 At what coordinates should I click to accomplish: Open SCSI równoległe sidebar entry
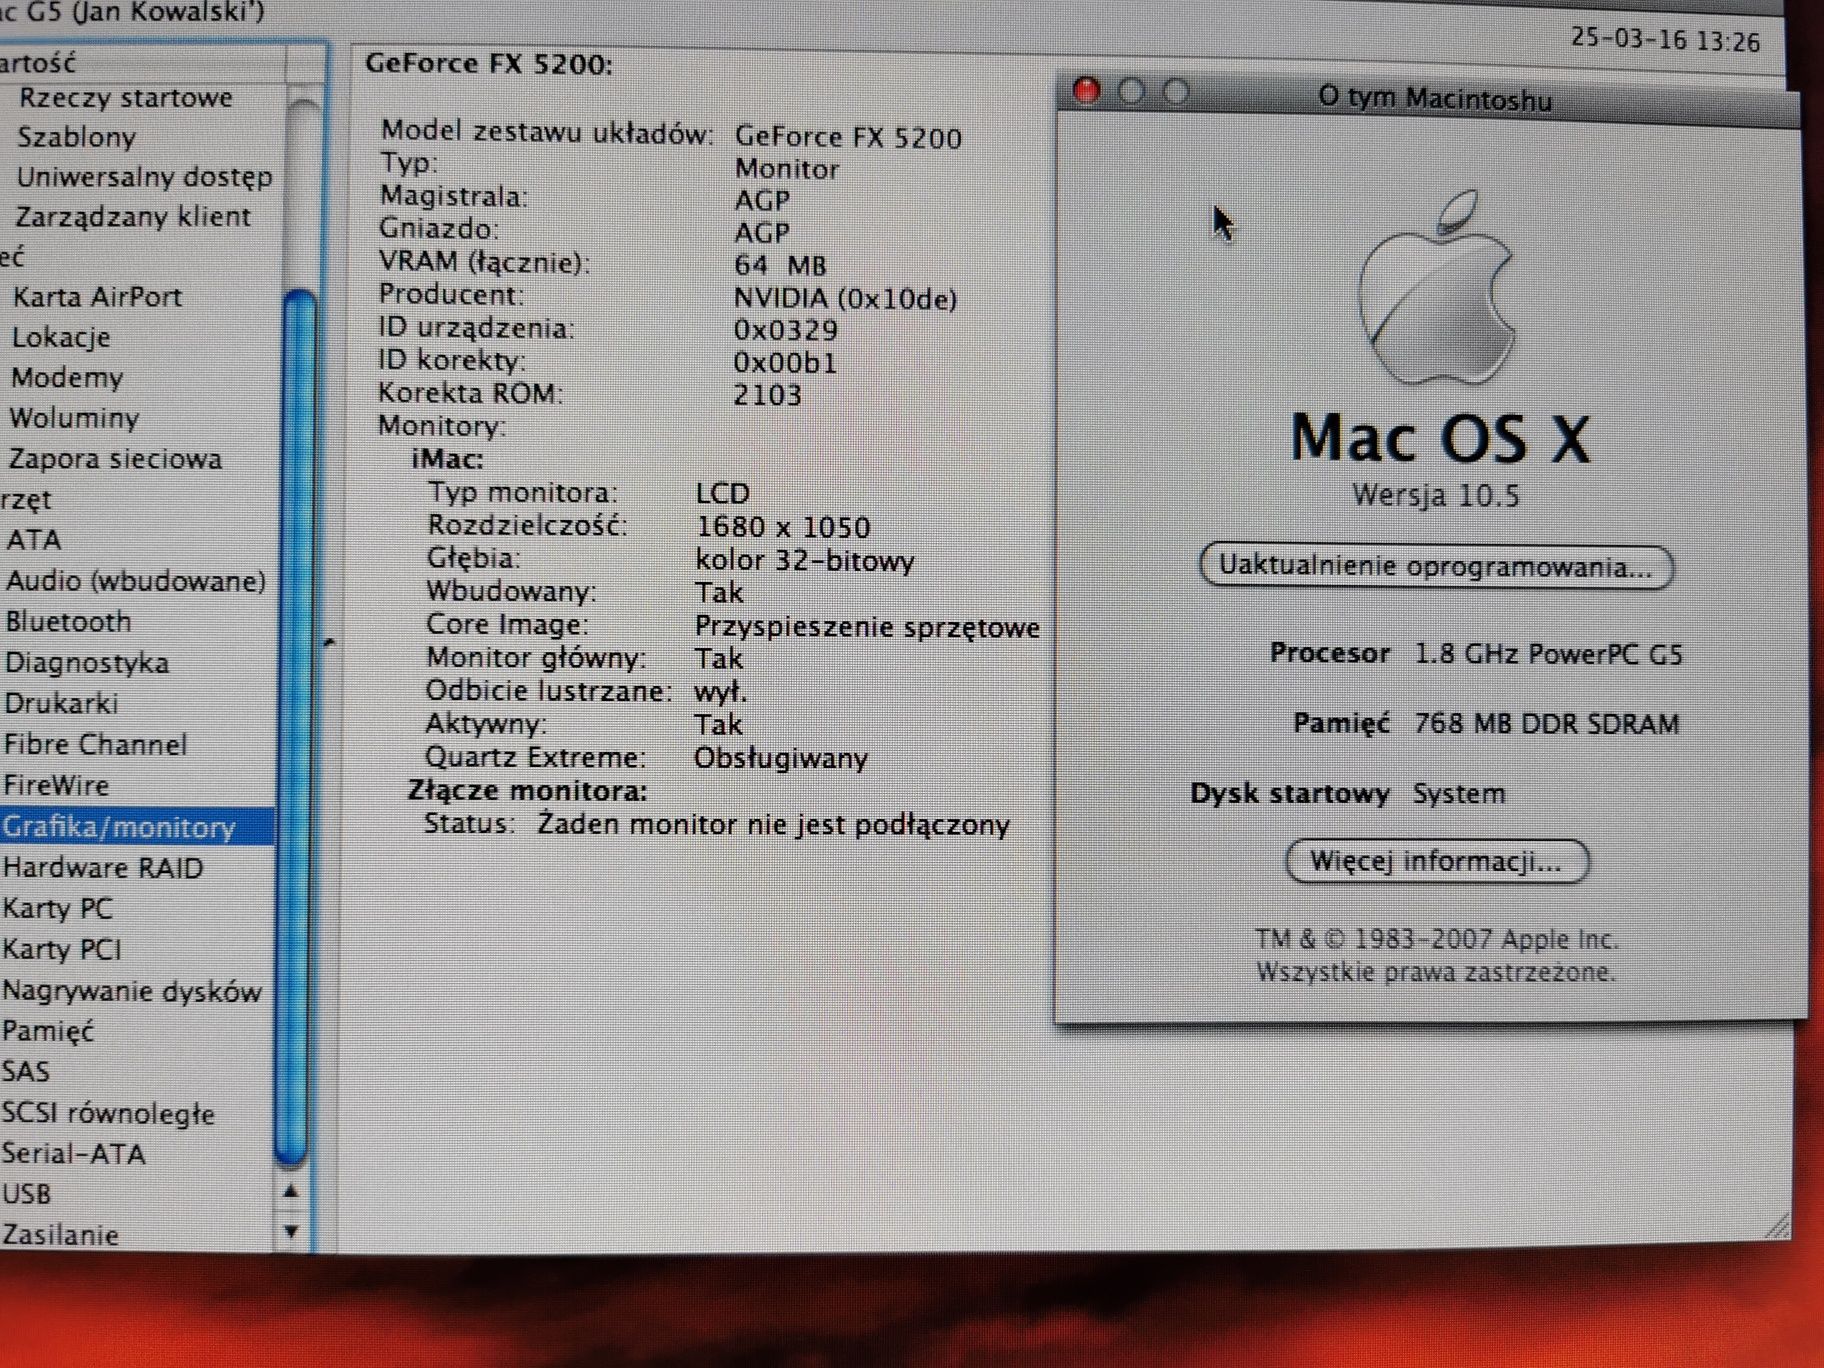tap(108, 1113)
